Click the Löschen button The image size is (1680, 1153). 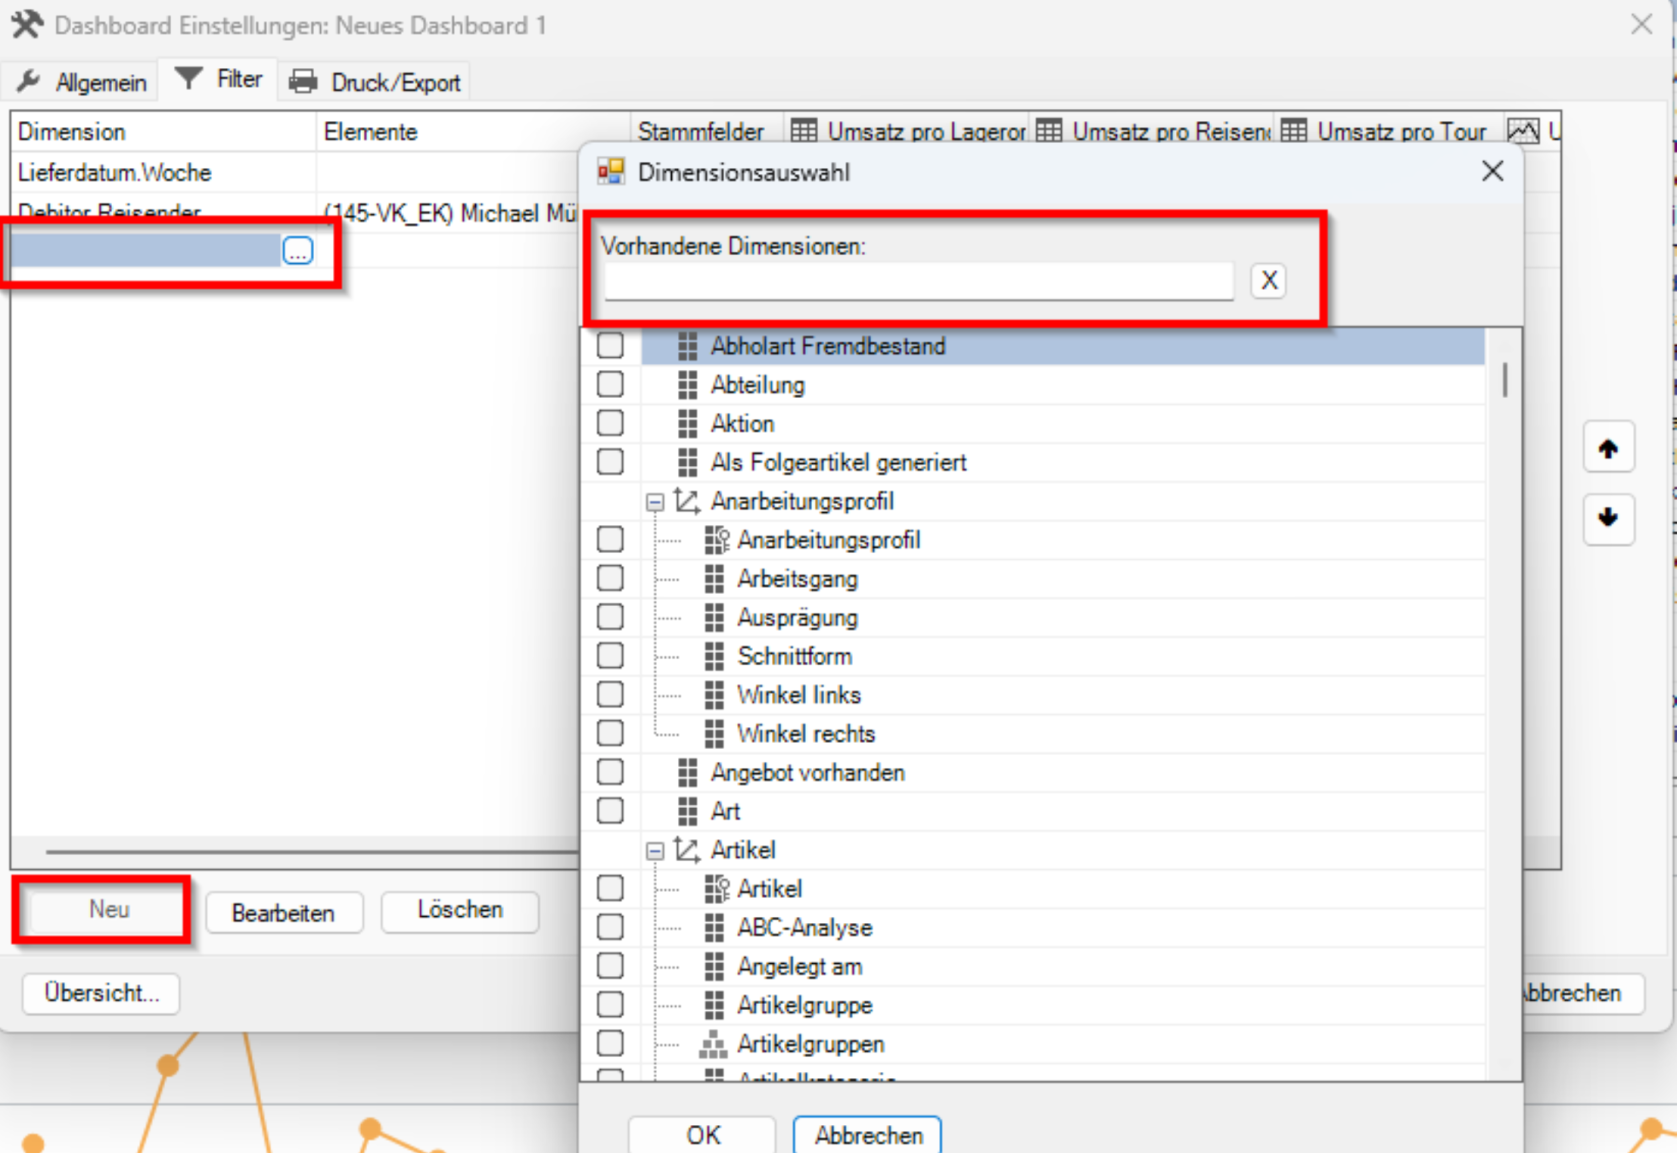click(460, 910)
